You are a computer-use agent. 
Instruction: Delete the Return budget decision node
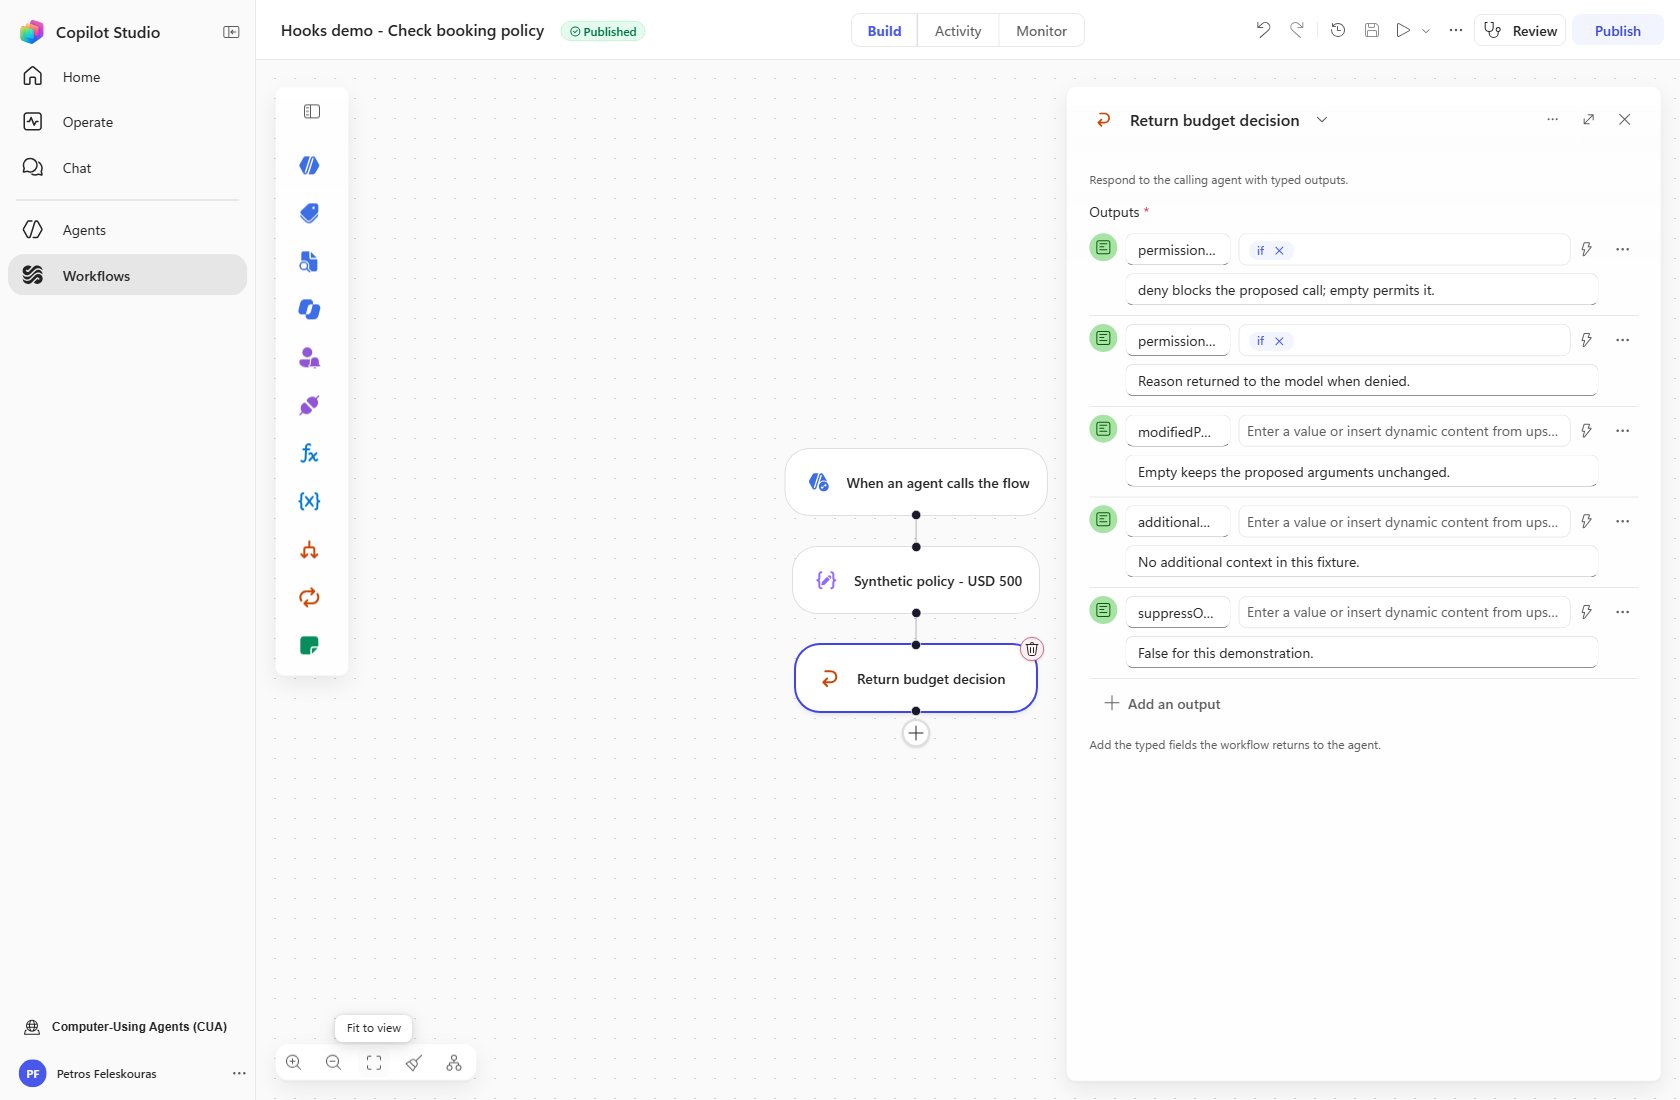pos(1032,649)
